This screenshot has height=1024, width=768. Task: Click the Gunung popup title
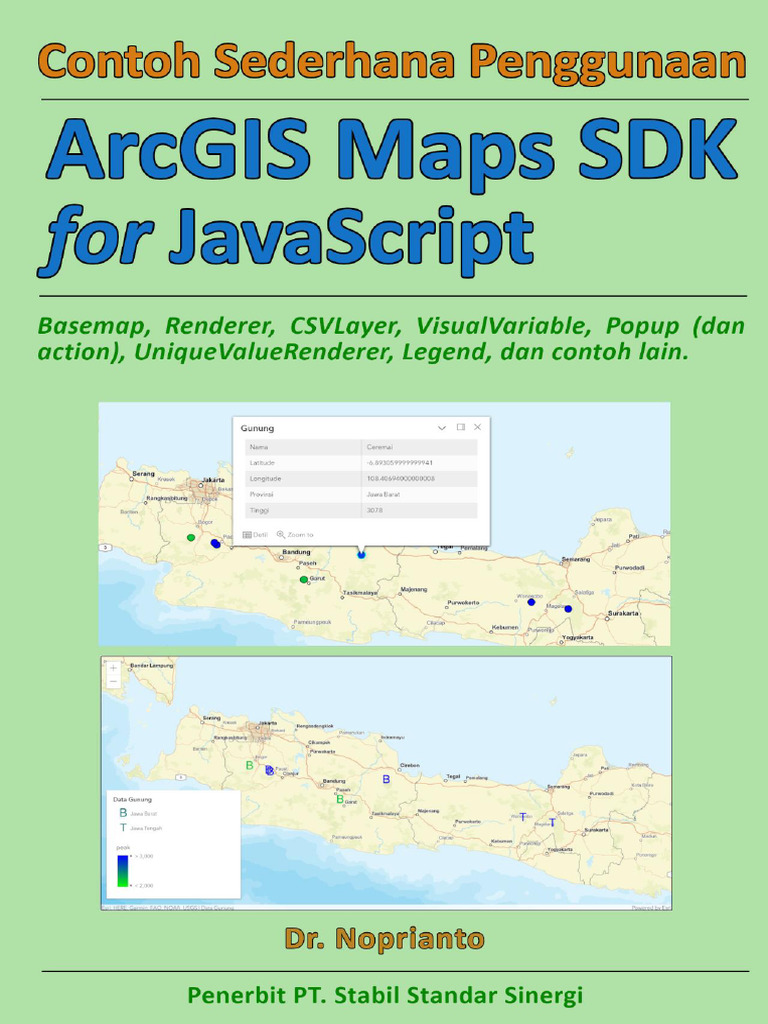[257, 428]
